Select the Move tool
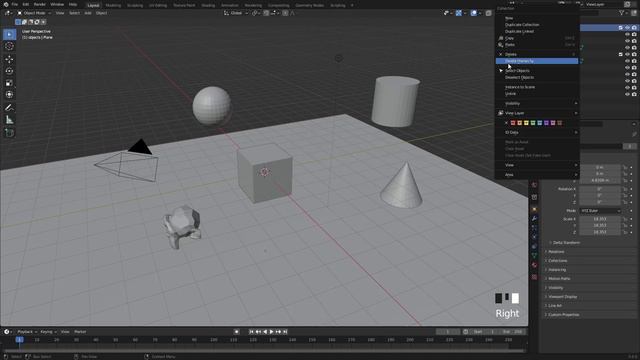This screenshot has width=640, height=360. click(9, 59)
